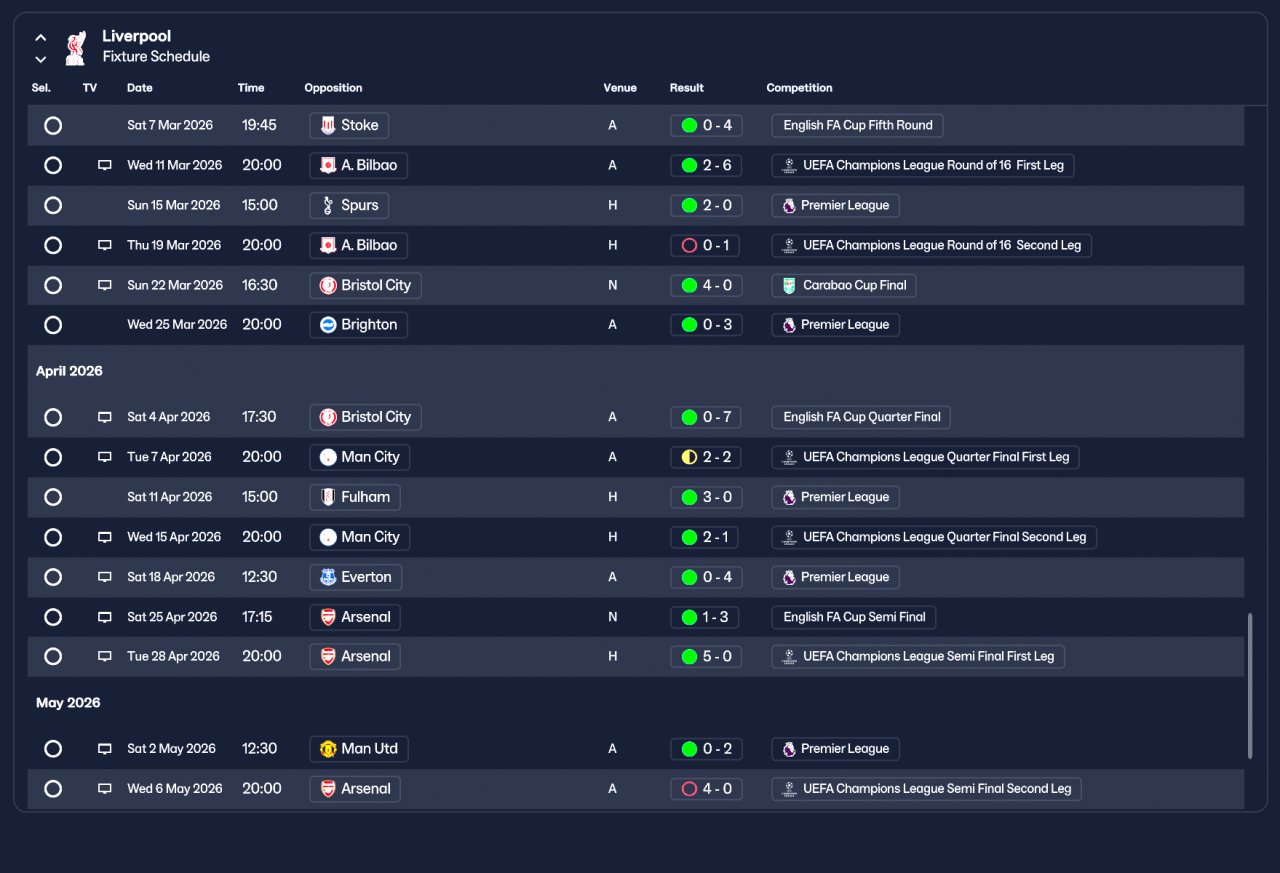Click the Everton club badge

pos(328,577)
